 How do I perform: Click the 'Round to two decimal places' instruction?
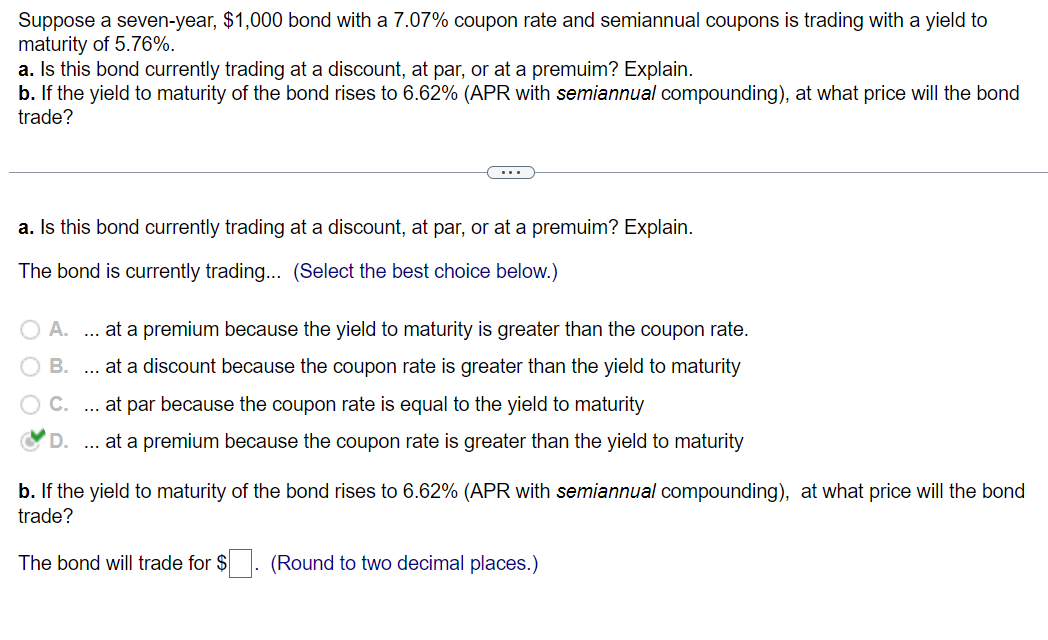click(399, 563)
